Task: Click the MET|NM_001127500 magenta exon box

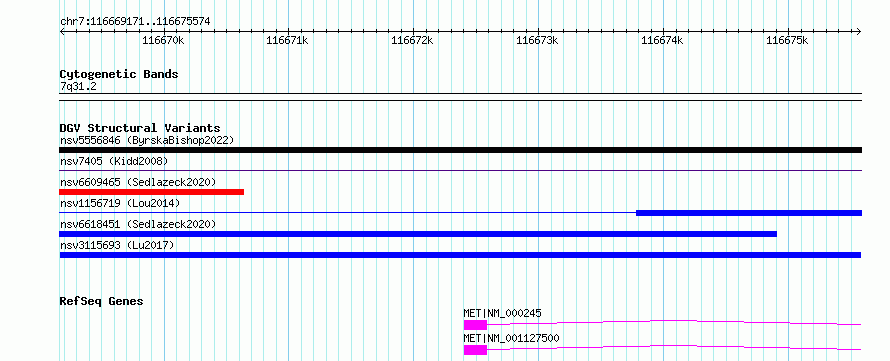Action: (476, 350)
